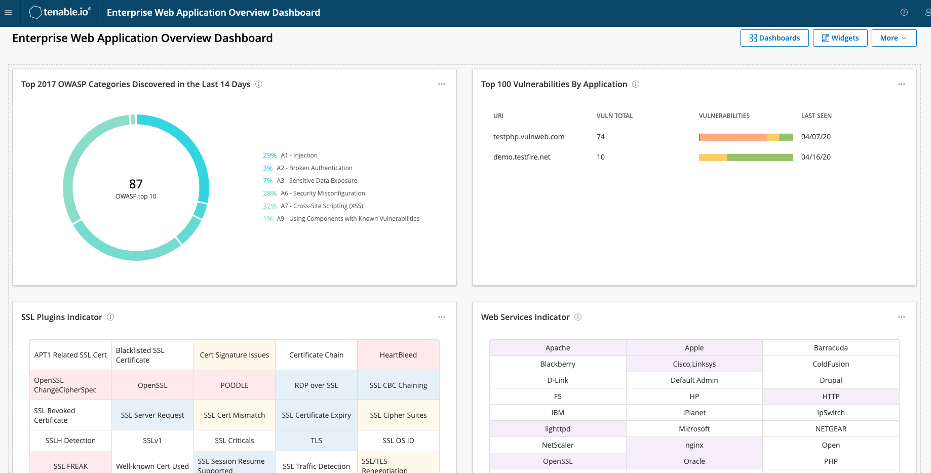Click the SSL CBC Chaining cell

click(x=398, y=385)
